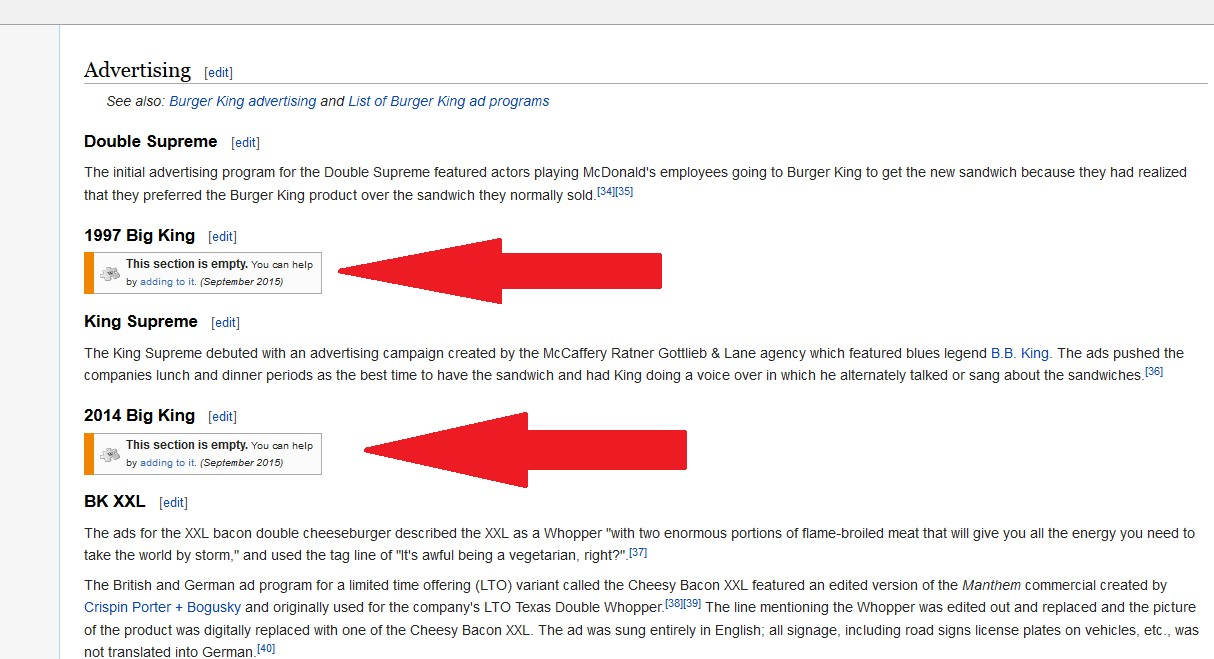Viewport: 1214px width, 659px height.
Task: Click '(September 2015)' under 1997 Big King
Action: 242,282
